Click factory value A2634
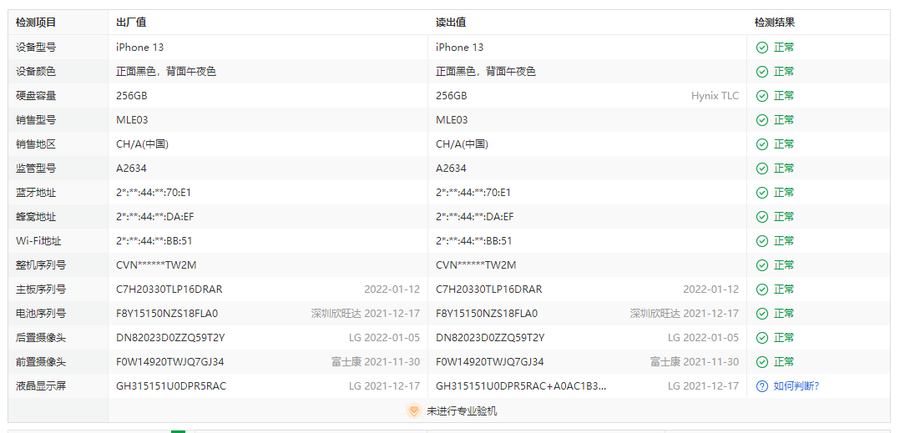 (131, 168)
